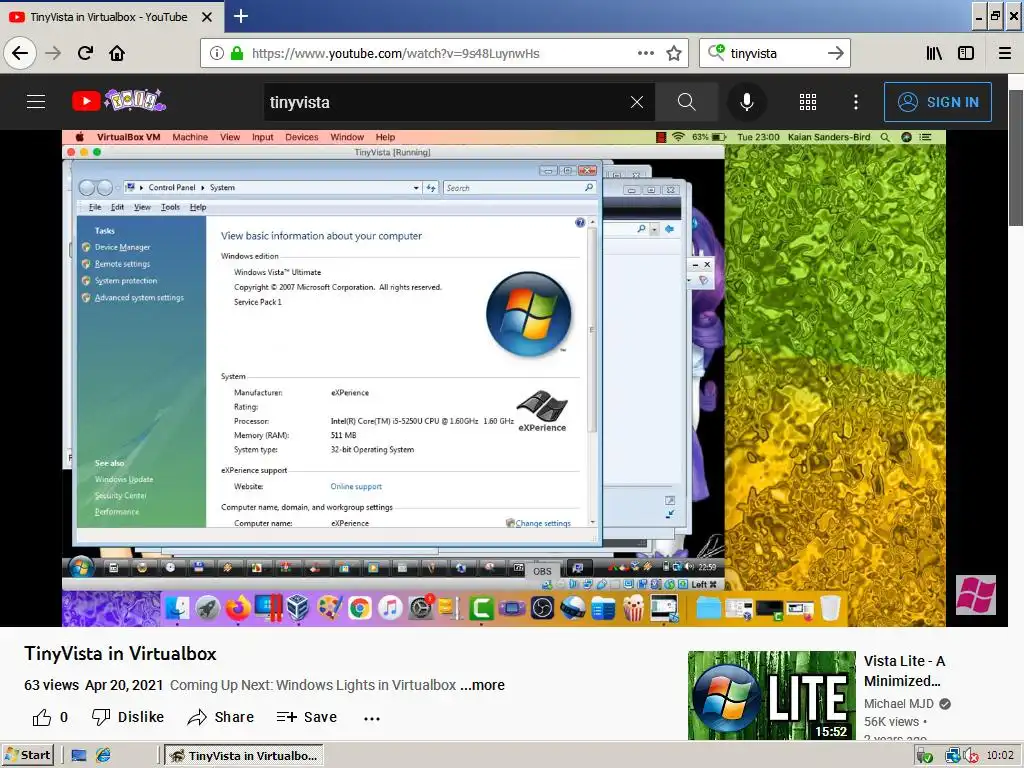Open the browser Library icon
Viewport: 1024px width, 768px height.
934,53
